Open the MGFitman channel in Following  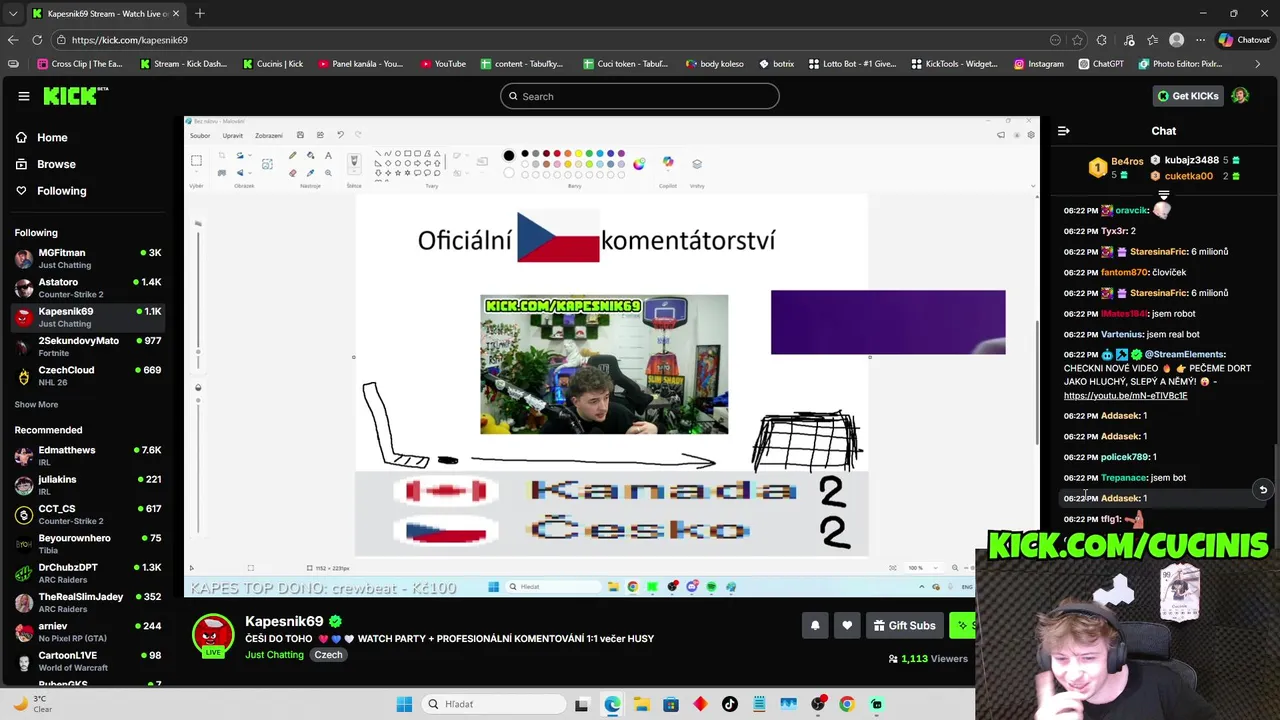point(88,258)
